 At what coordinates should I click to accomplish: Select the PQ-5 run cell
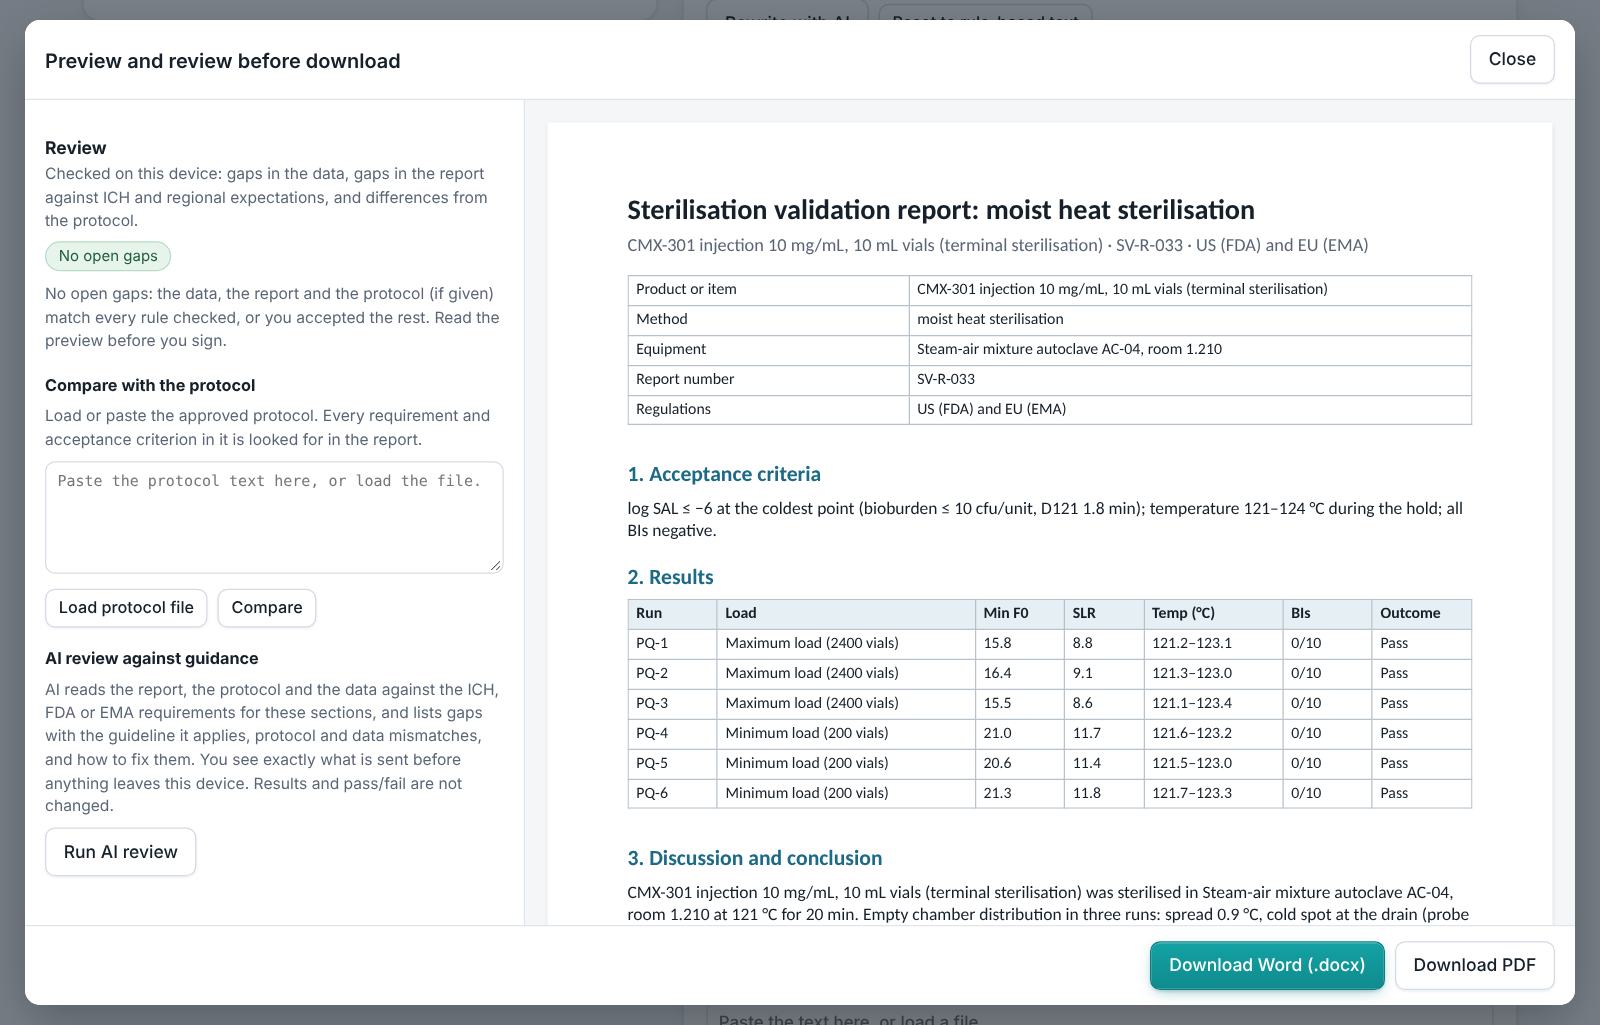tap(672, 763)
